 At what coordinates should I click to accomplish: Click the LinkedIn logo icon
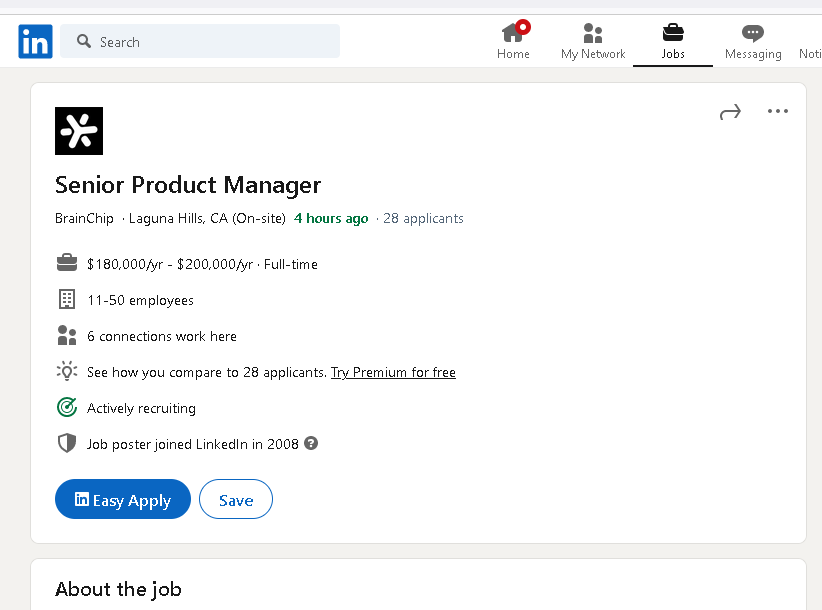click(35, 42)
